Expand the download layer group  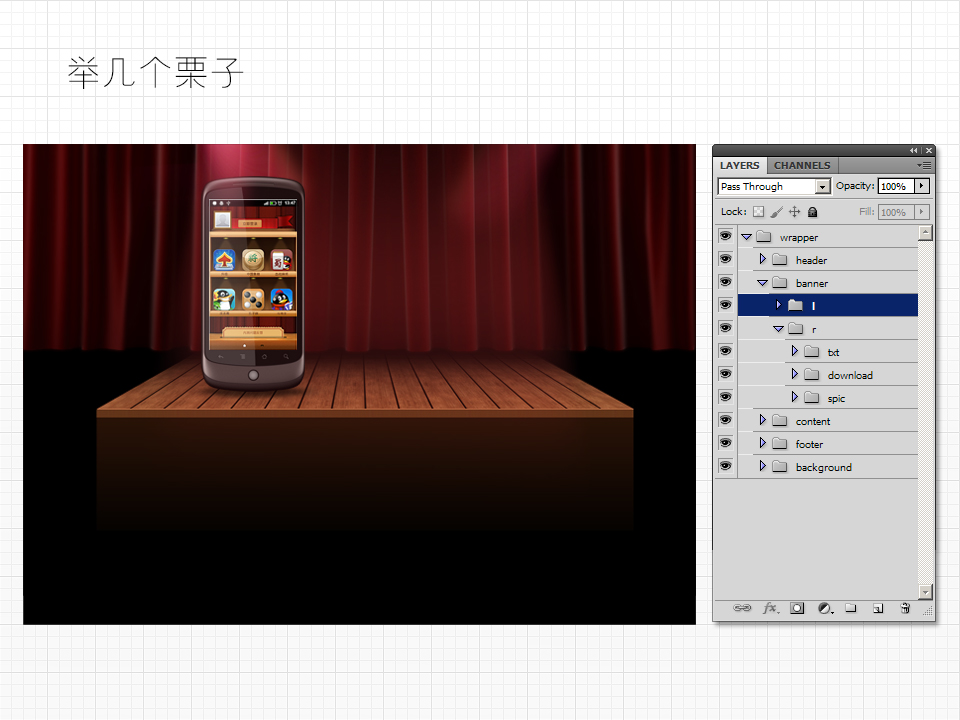pos(794,375)
